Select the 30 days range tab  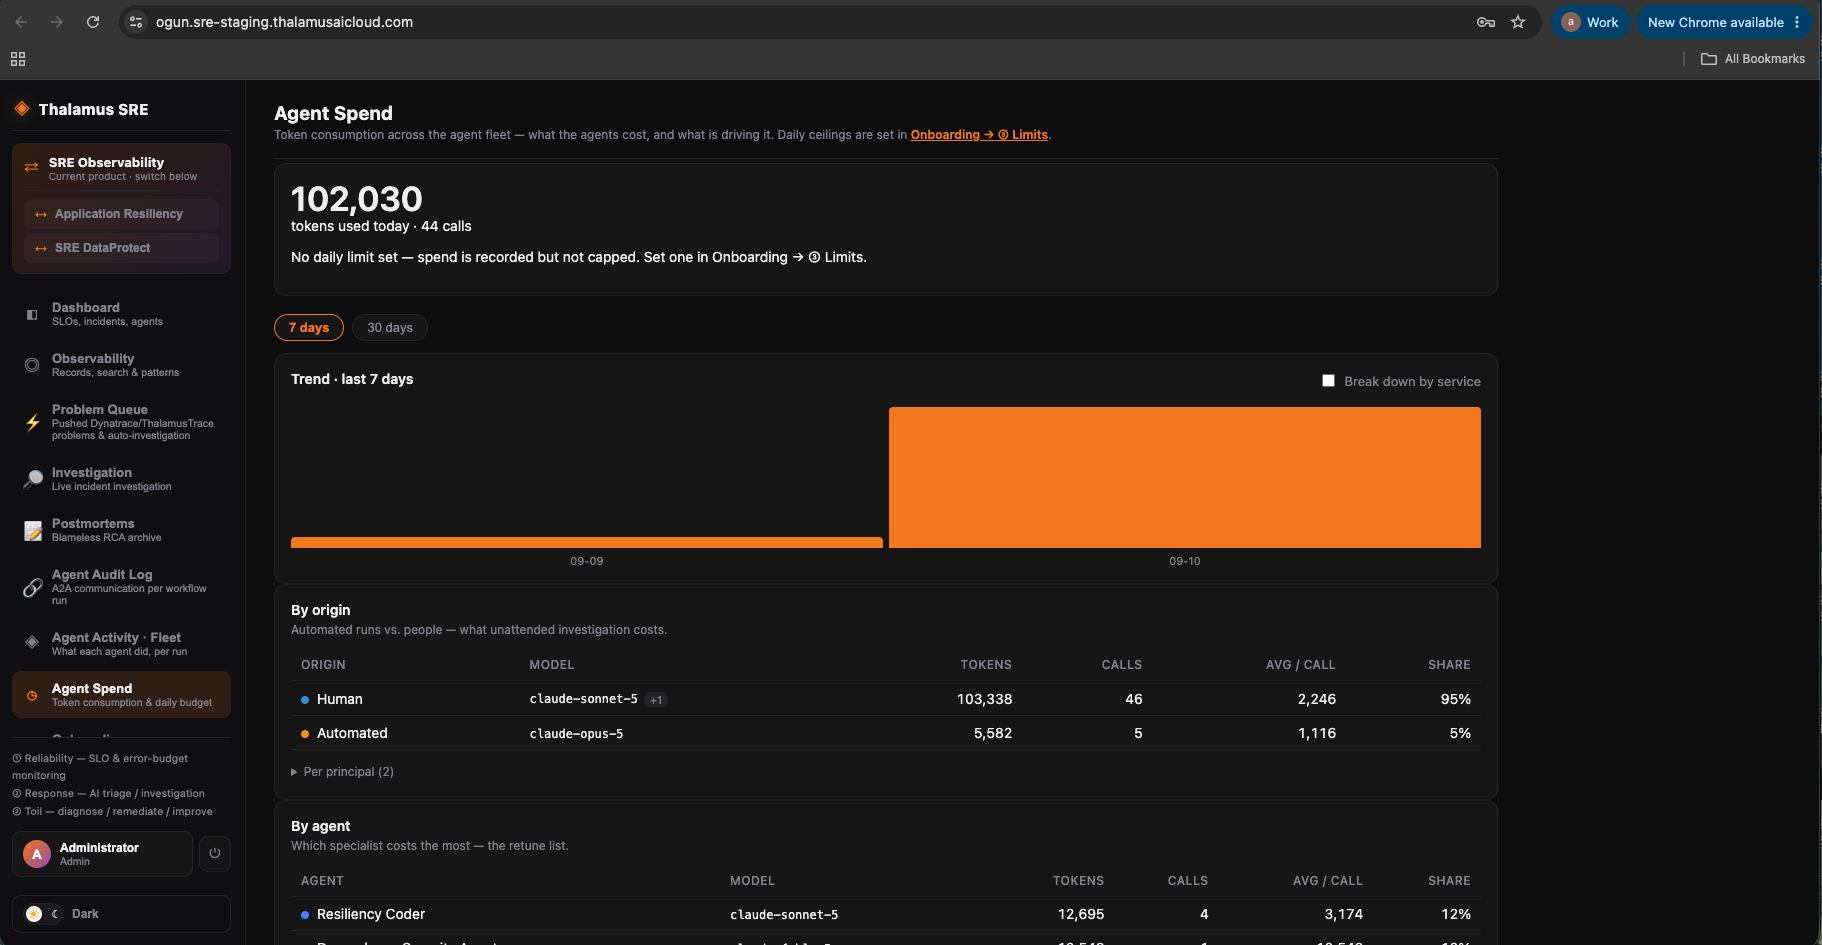pyautogui.click(x=390, y=328)
